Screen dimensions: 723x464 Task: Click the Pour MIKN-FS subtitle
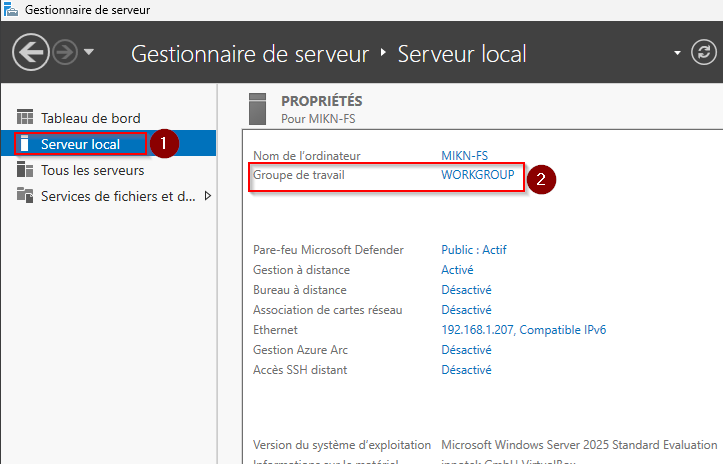[x=318, y=119]
